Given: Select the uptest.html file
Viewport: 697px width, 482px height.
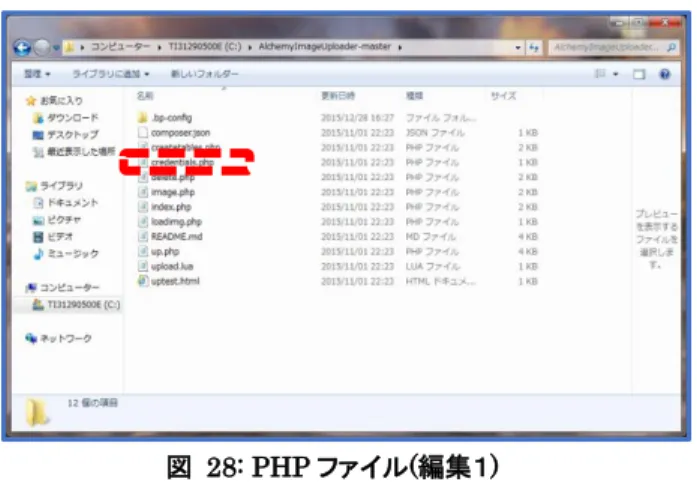Looking at the screenshot, I should pyautogui.click(x=175, y=281).
